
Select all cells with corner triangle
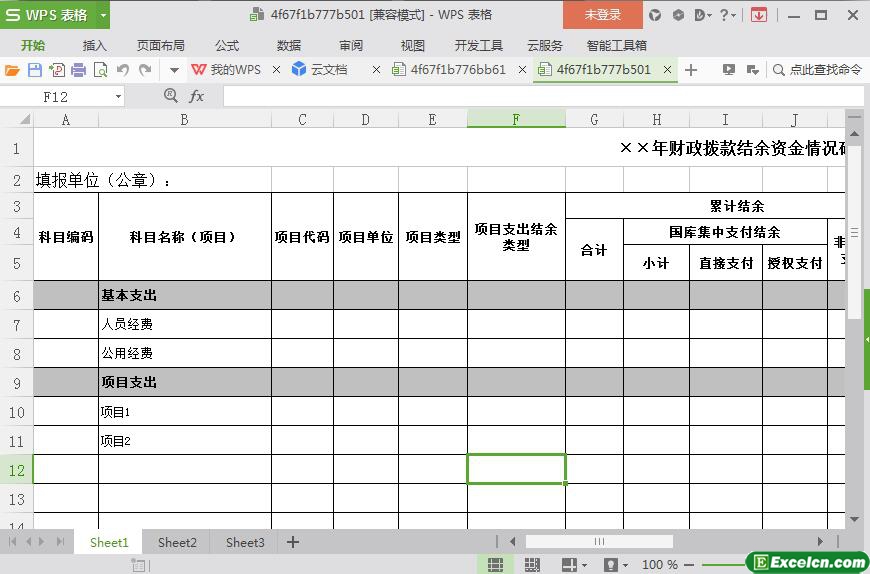(x=24, y=119)
